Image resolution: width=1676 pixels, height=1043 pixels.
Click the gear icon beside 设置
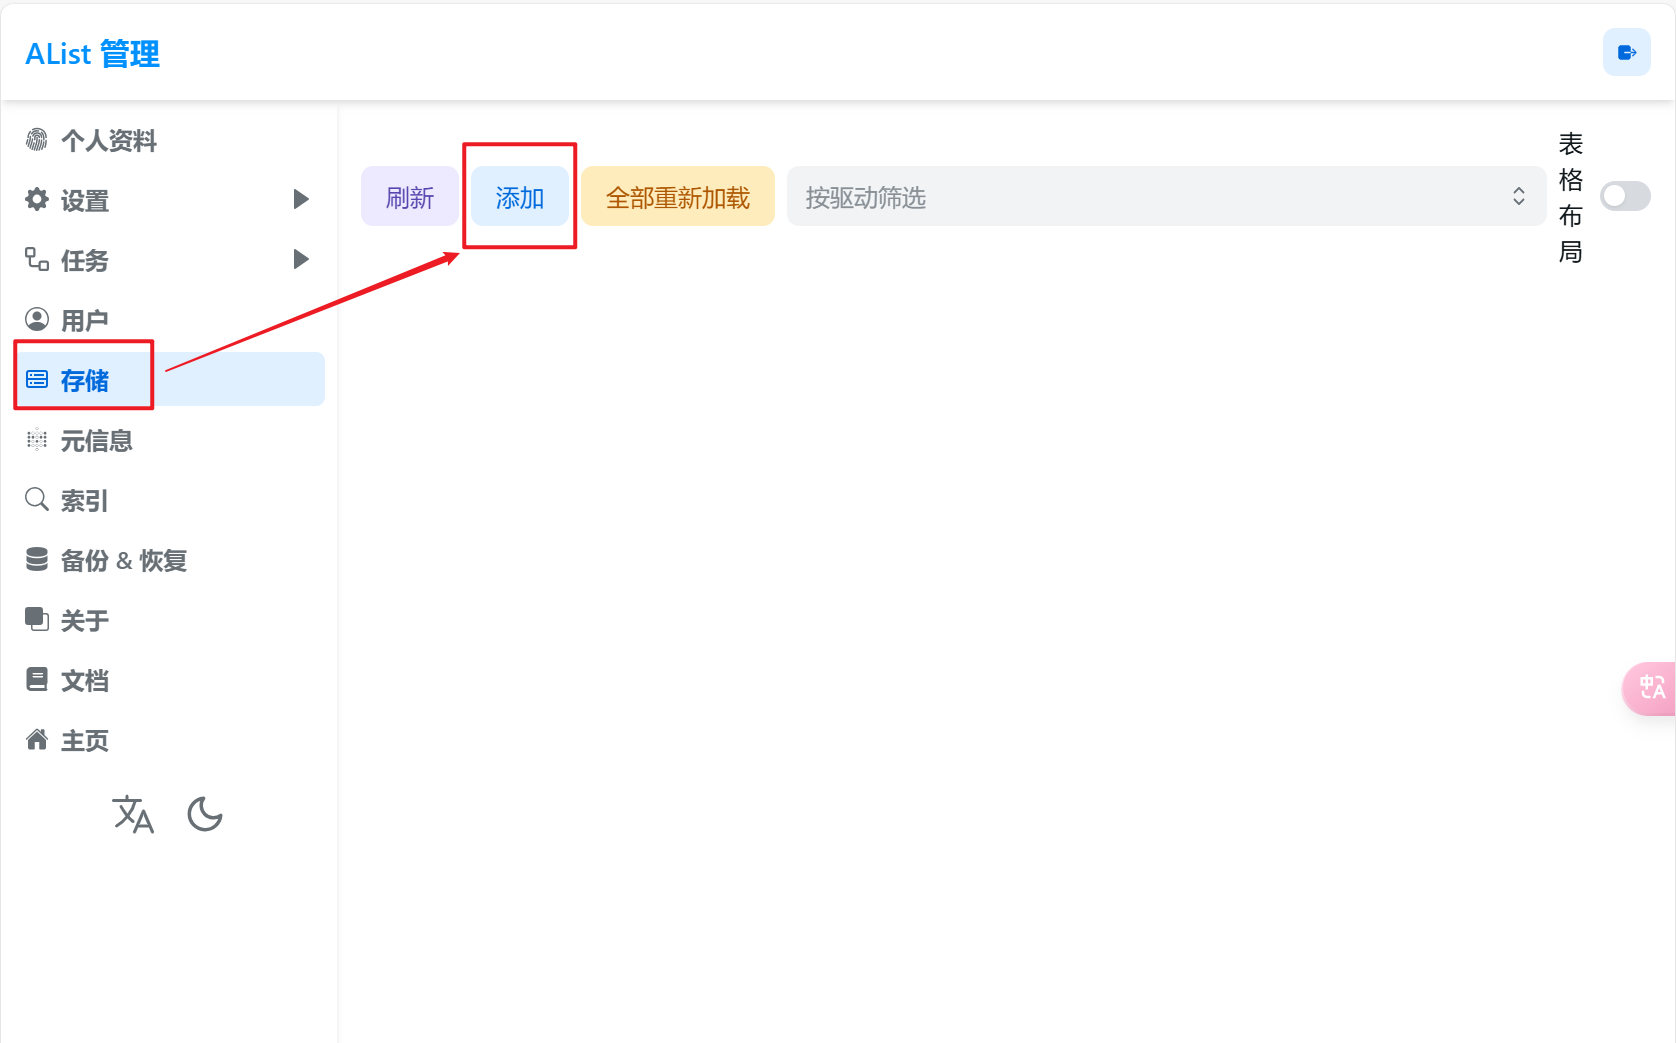37,200
